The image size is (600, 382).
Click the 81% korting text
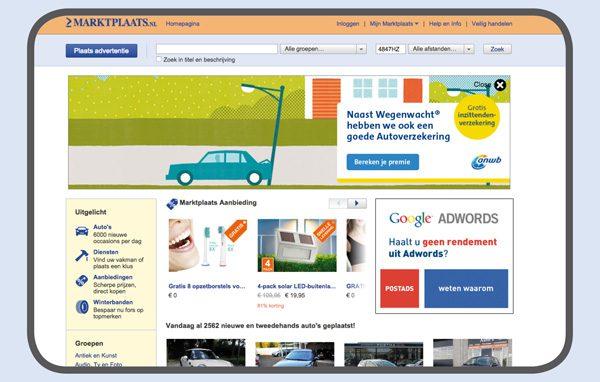click(271, 306)
